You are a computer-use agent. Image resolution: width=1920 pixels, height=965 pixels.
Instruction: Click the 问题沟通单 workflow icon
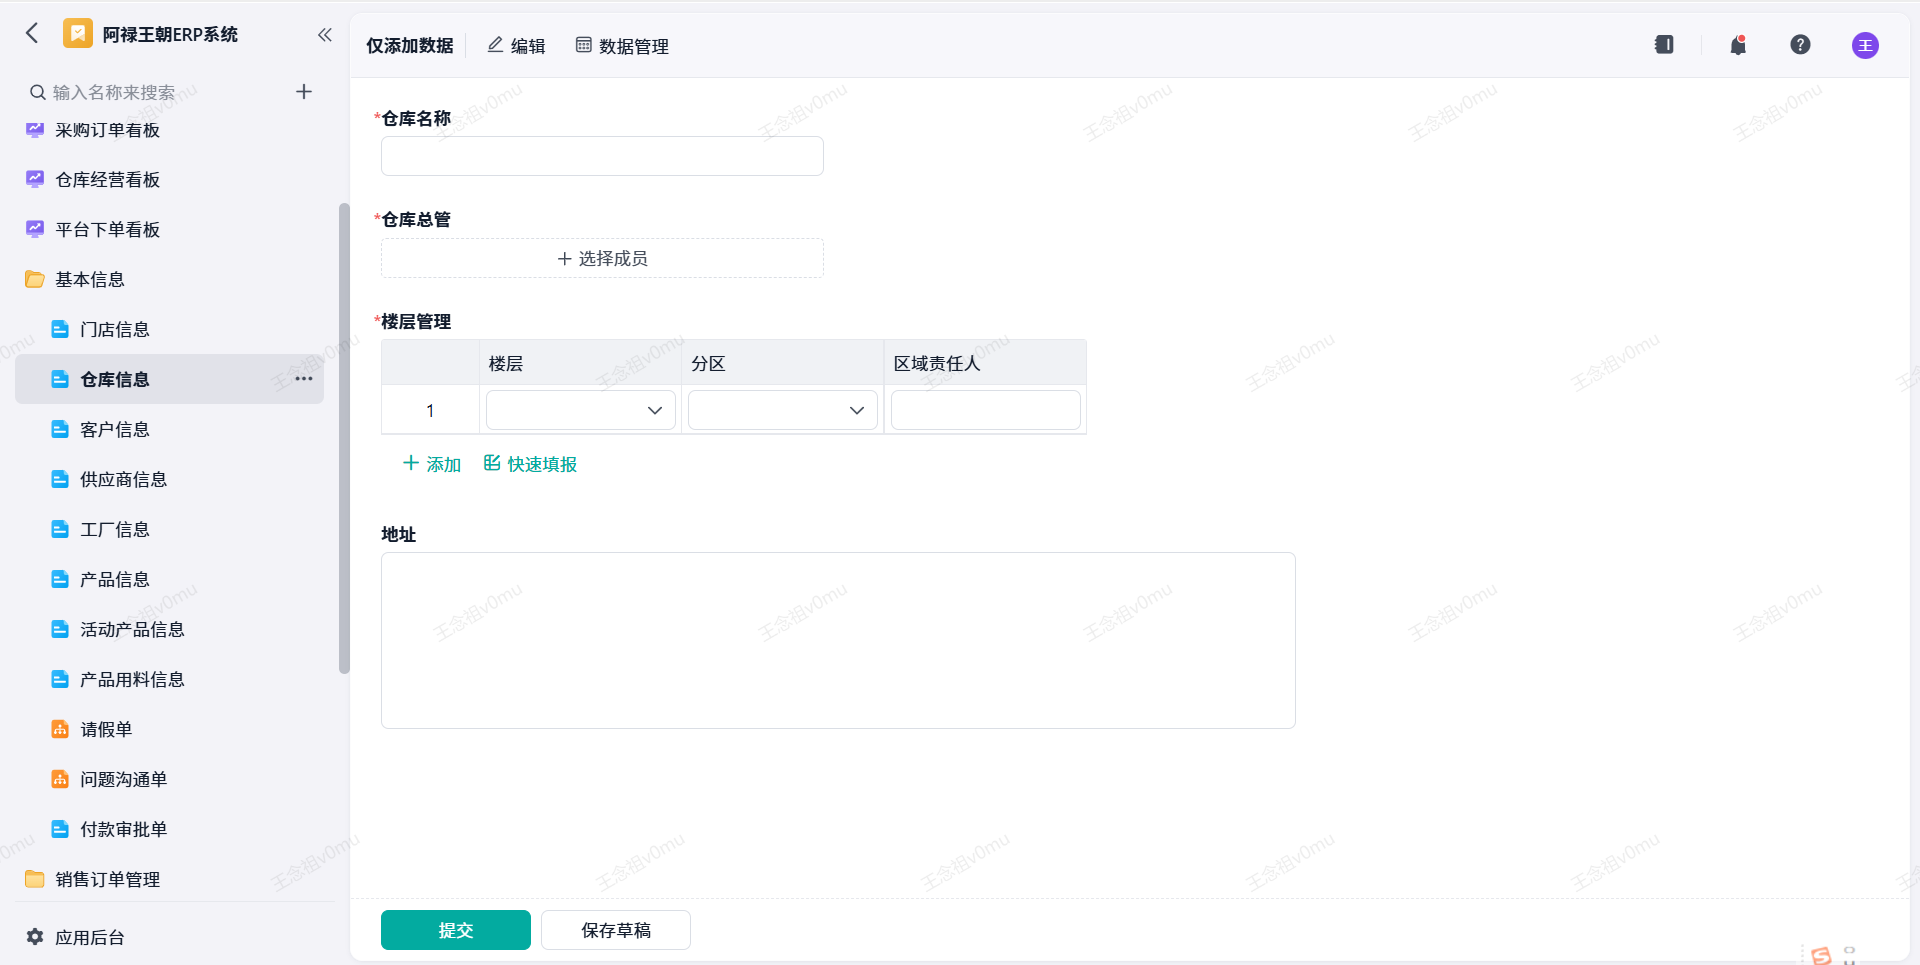(x=60, y=779)
